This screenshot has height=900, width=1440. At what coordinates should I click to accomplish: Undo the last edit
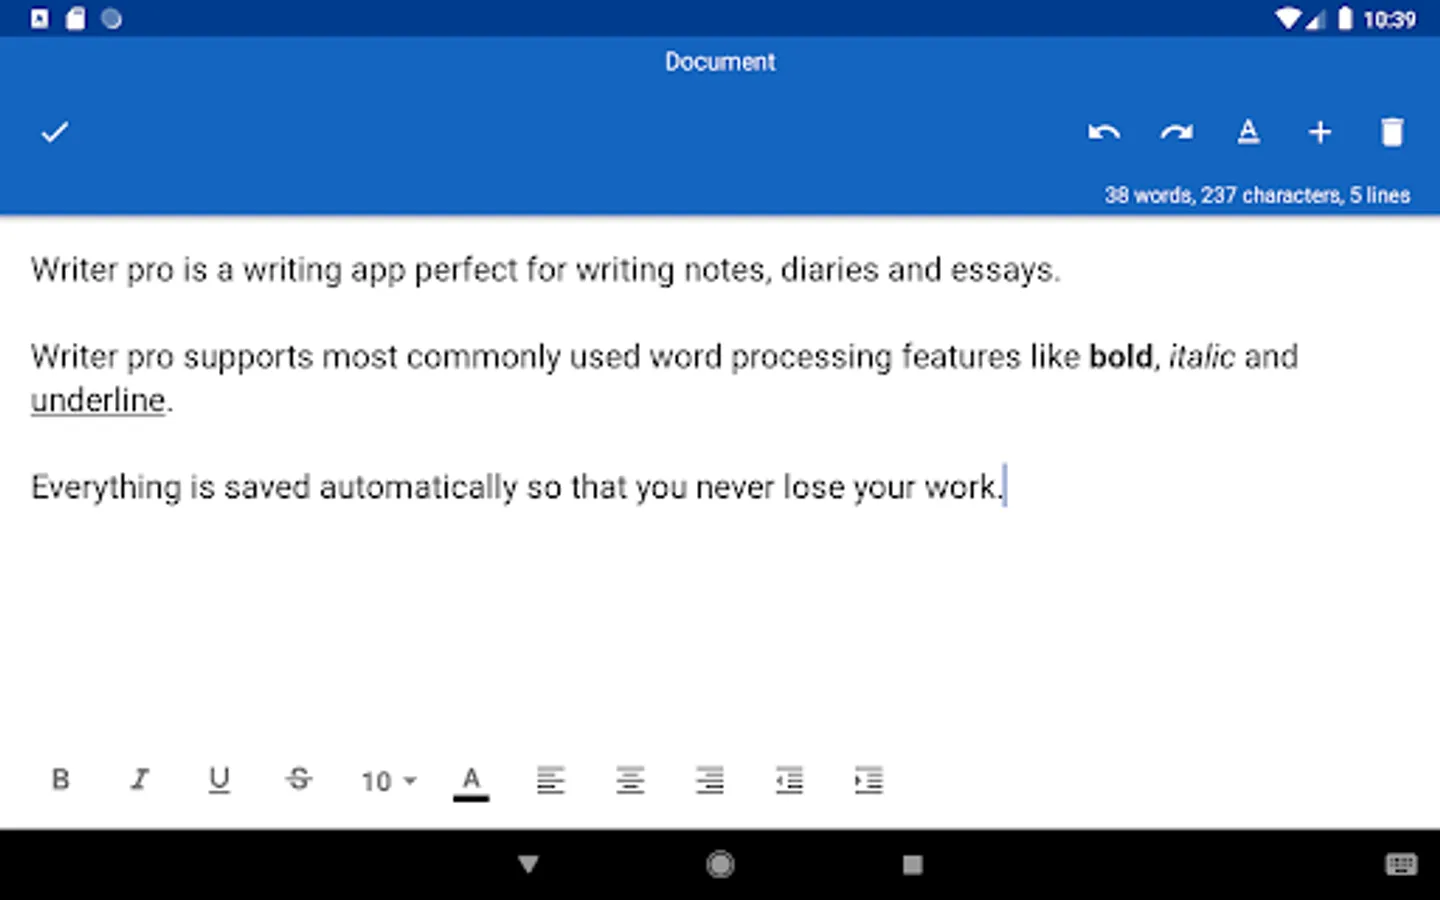click(1104, 132)
